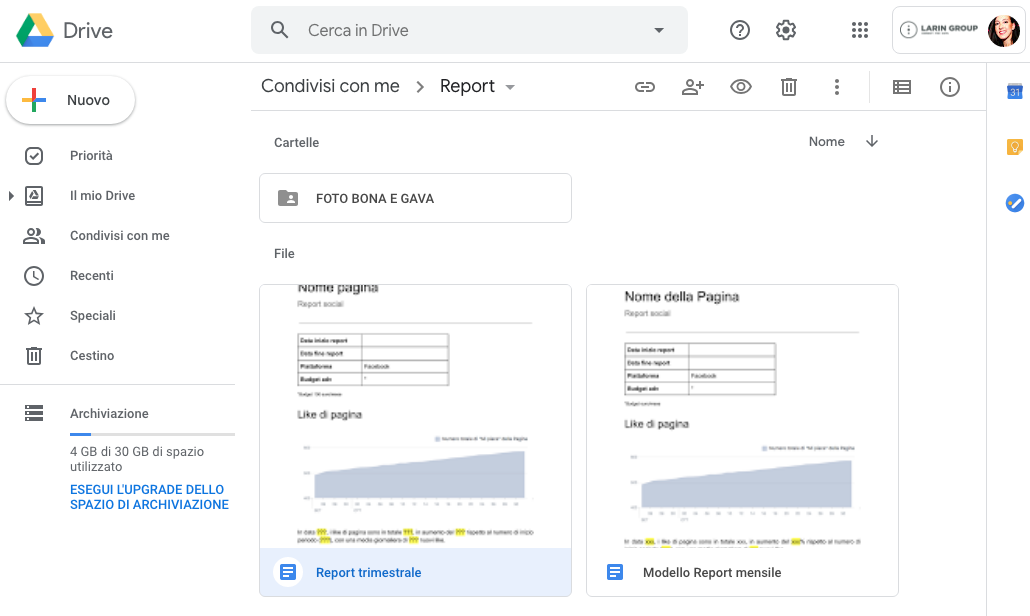Open the search options dropdown arrow
The image size is (1030, 616).
coord(659,30)
